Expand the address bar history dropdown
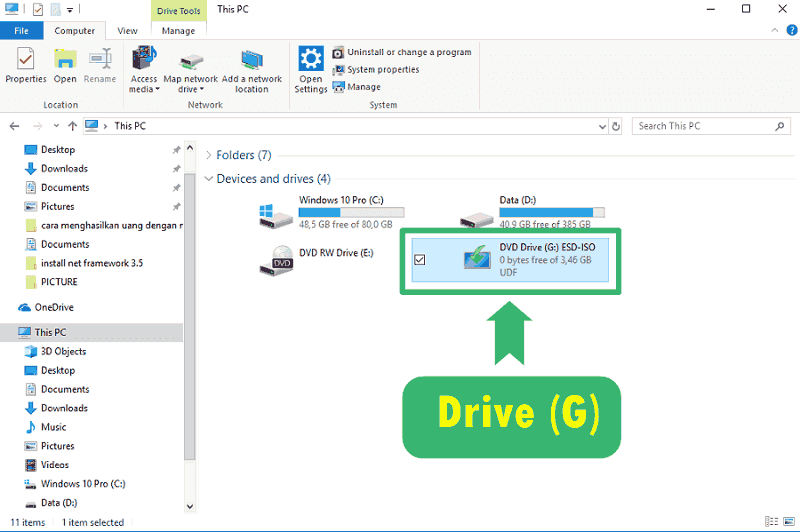 tap(602, 126)
